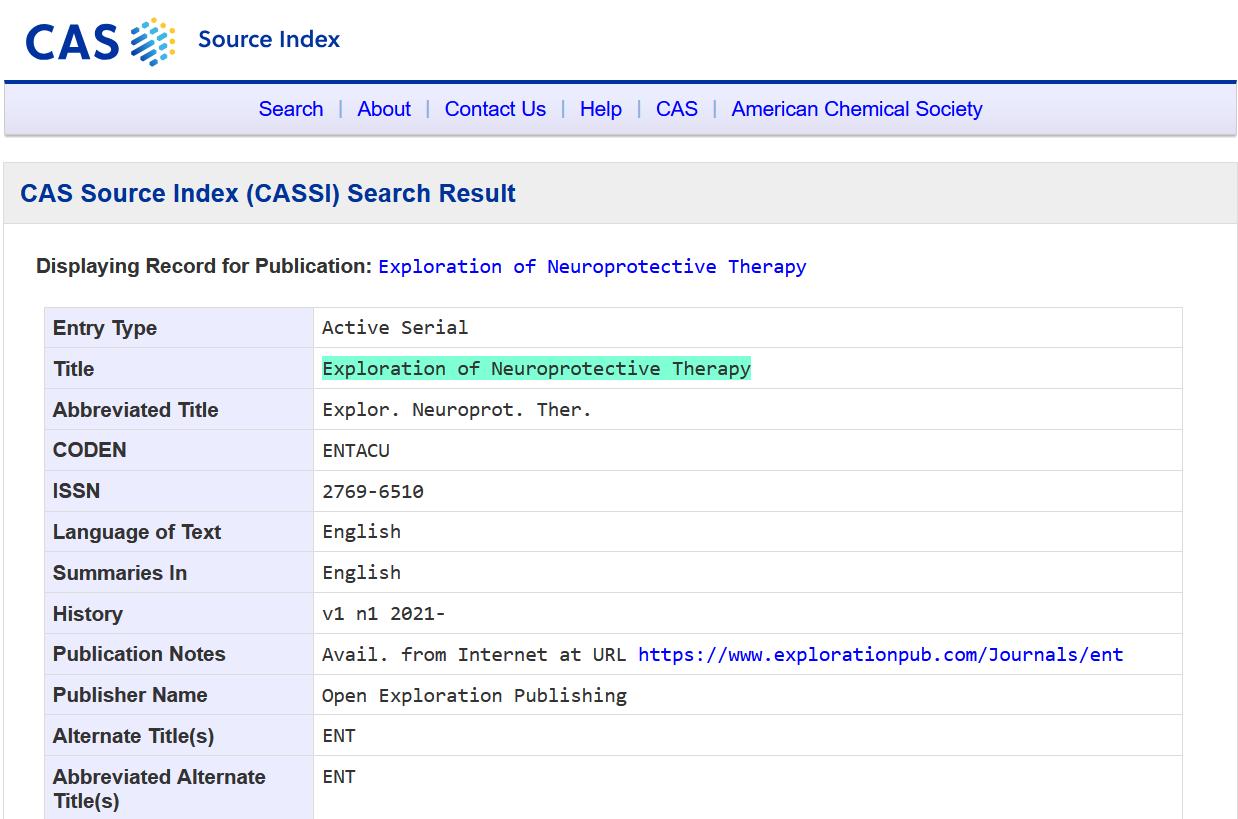Visit the CAS navigation link
The image size is (1238, 819).
(677, 109)
